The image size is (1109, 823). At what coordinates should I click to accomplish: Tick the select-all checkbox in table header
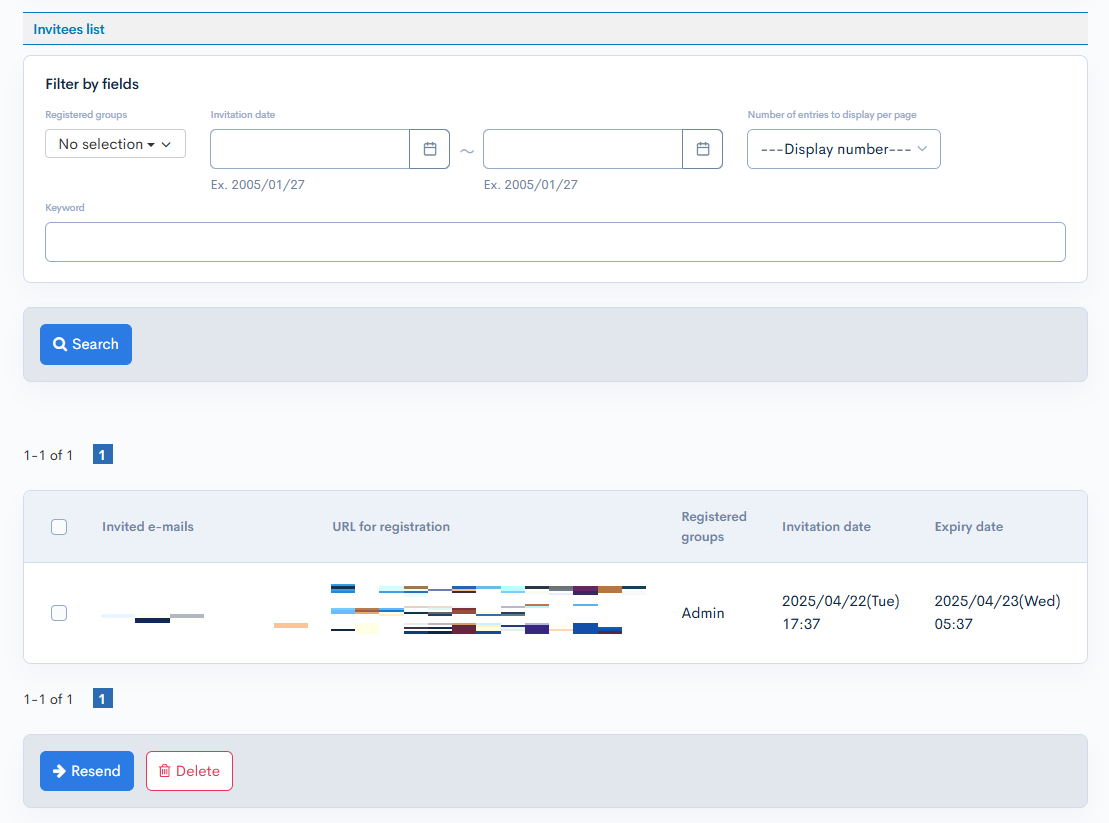tap(59, 527)
